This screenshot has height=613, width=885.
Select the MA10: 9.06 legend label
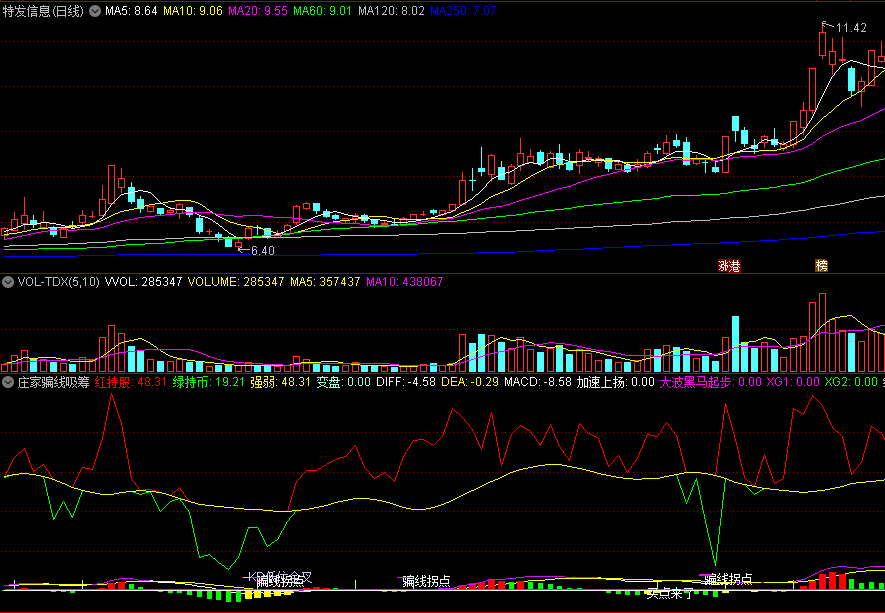tap(193, 11)
